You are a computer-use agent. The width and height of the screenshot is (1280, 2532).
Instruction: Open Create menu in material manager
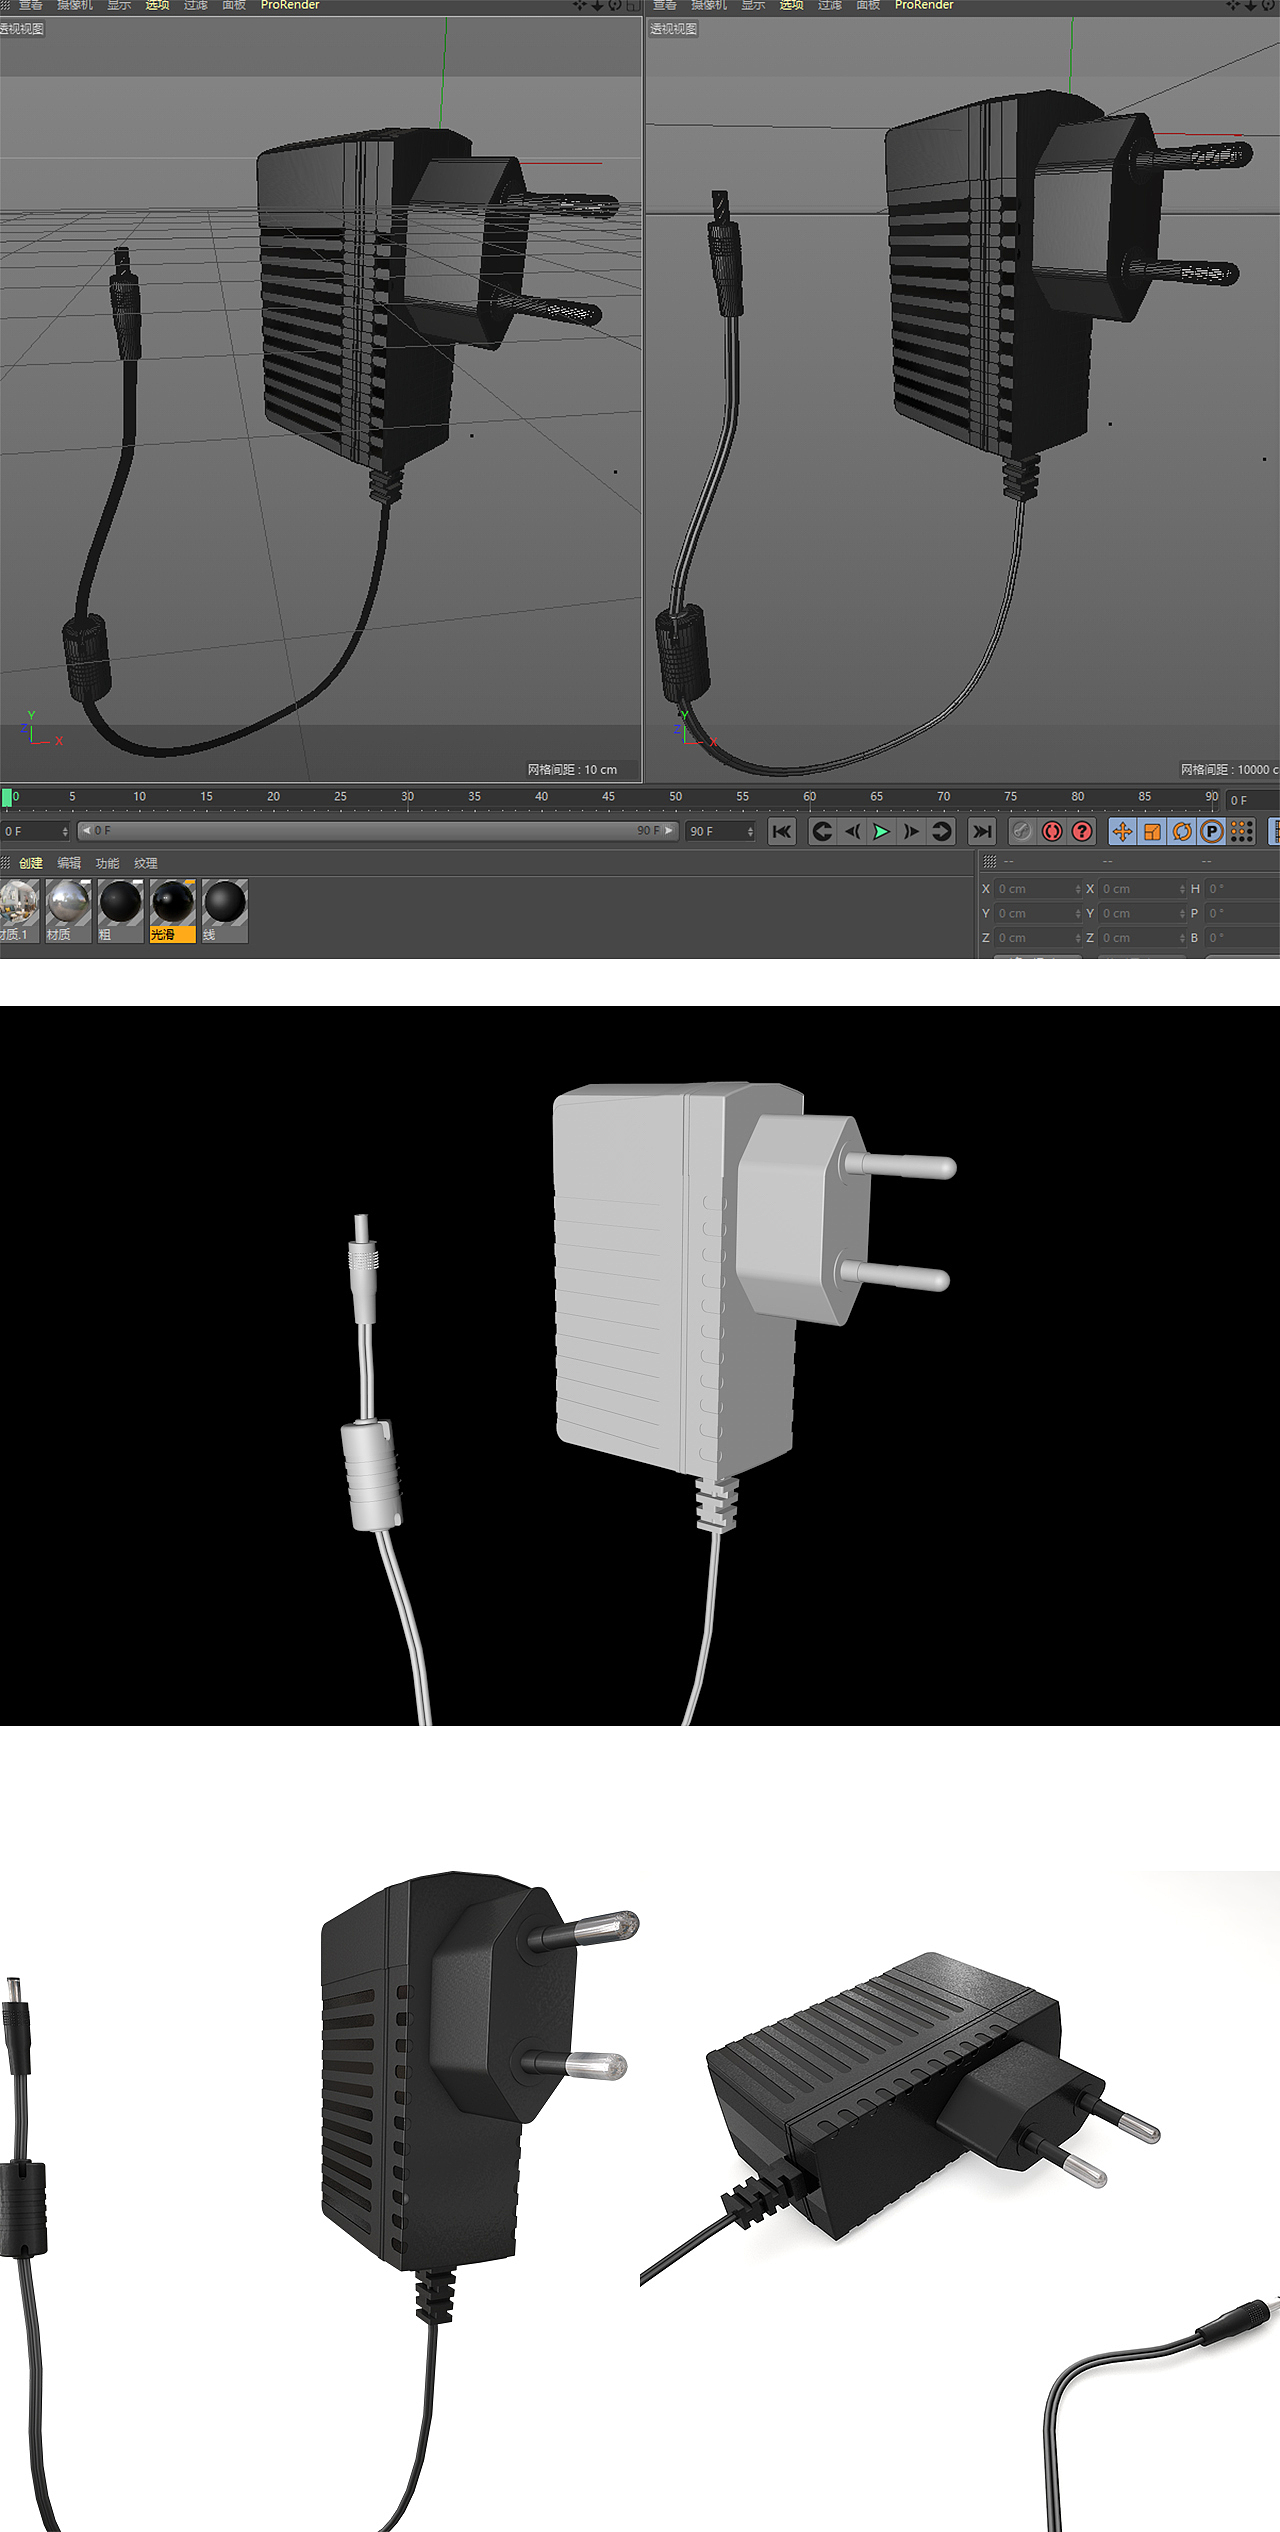click(31, 863)
